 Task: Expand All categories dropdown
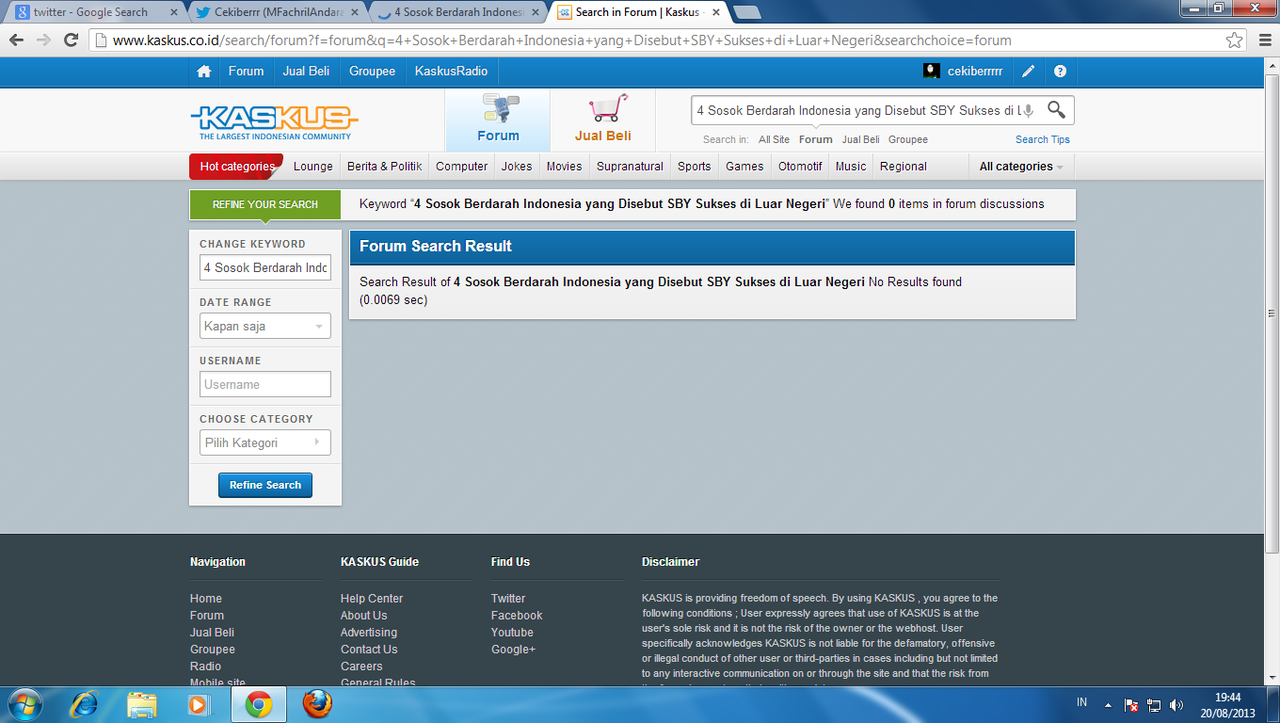tap(1021, 167)
